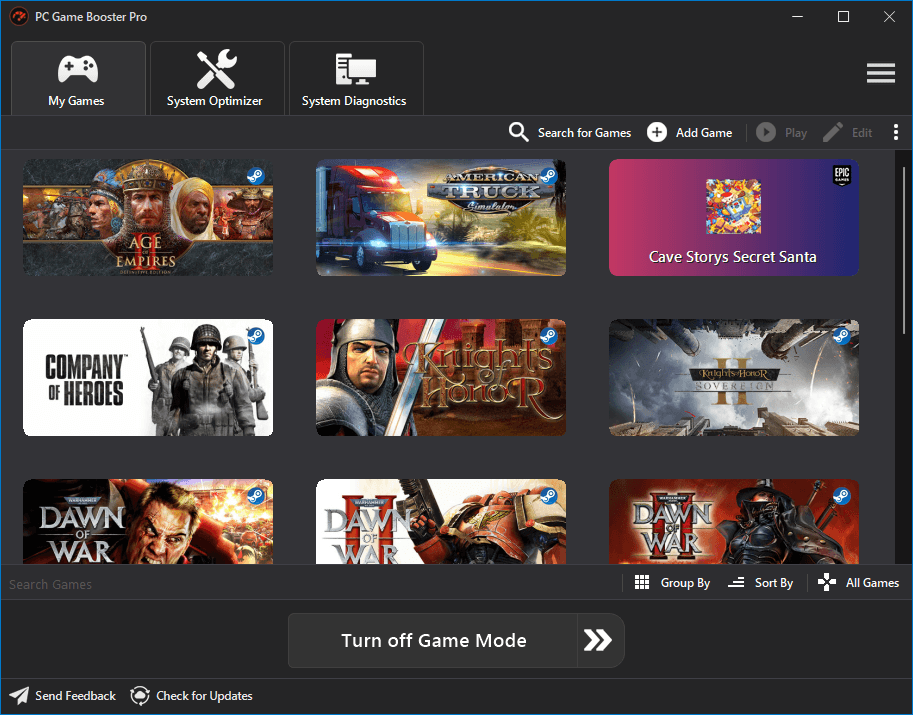Screen dimensions: 913x715
Task: Click the Search for Games magnifier icon
Action: pos(518,132)
